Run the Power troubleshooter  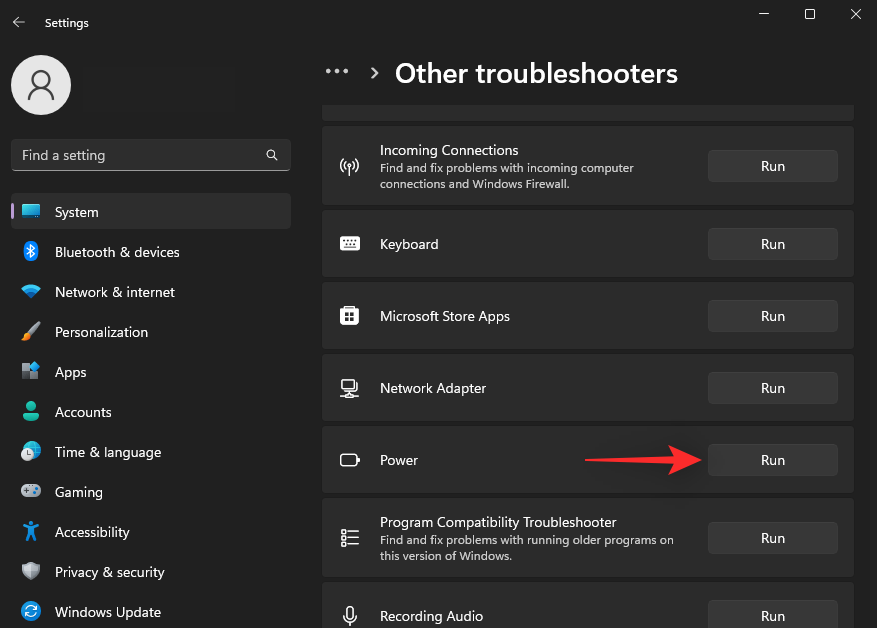click(772, 460)
